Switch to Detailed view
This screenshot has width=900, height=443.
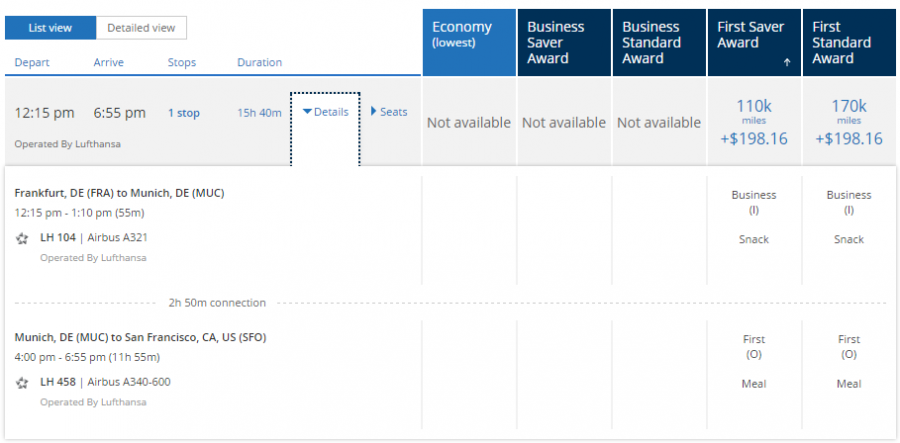click(141, 28)
